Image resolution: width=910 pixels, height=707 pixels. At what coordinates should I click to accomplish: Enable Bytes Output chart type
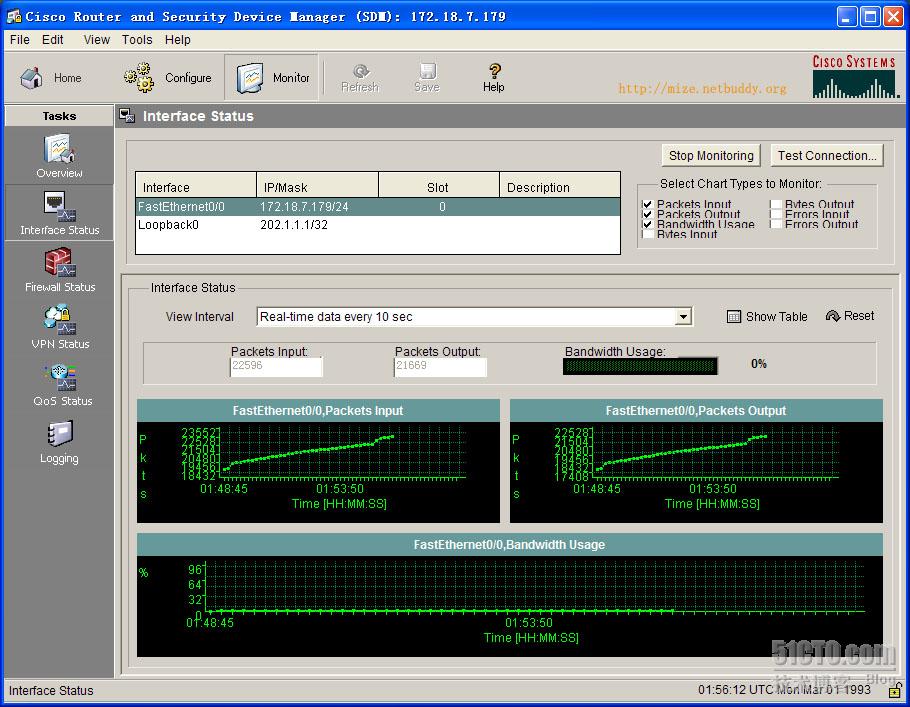775,204
